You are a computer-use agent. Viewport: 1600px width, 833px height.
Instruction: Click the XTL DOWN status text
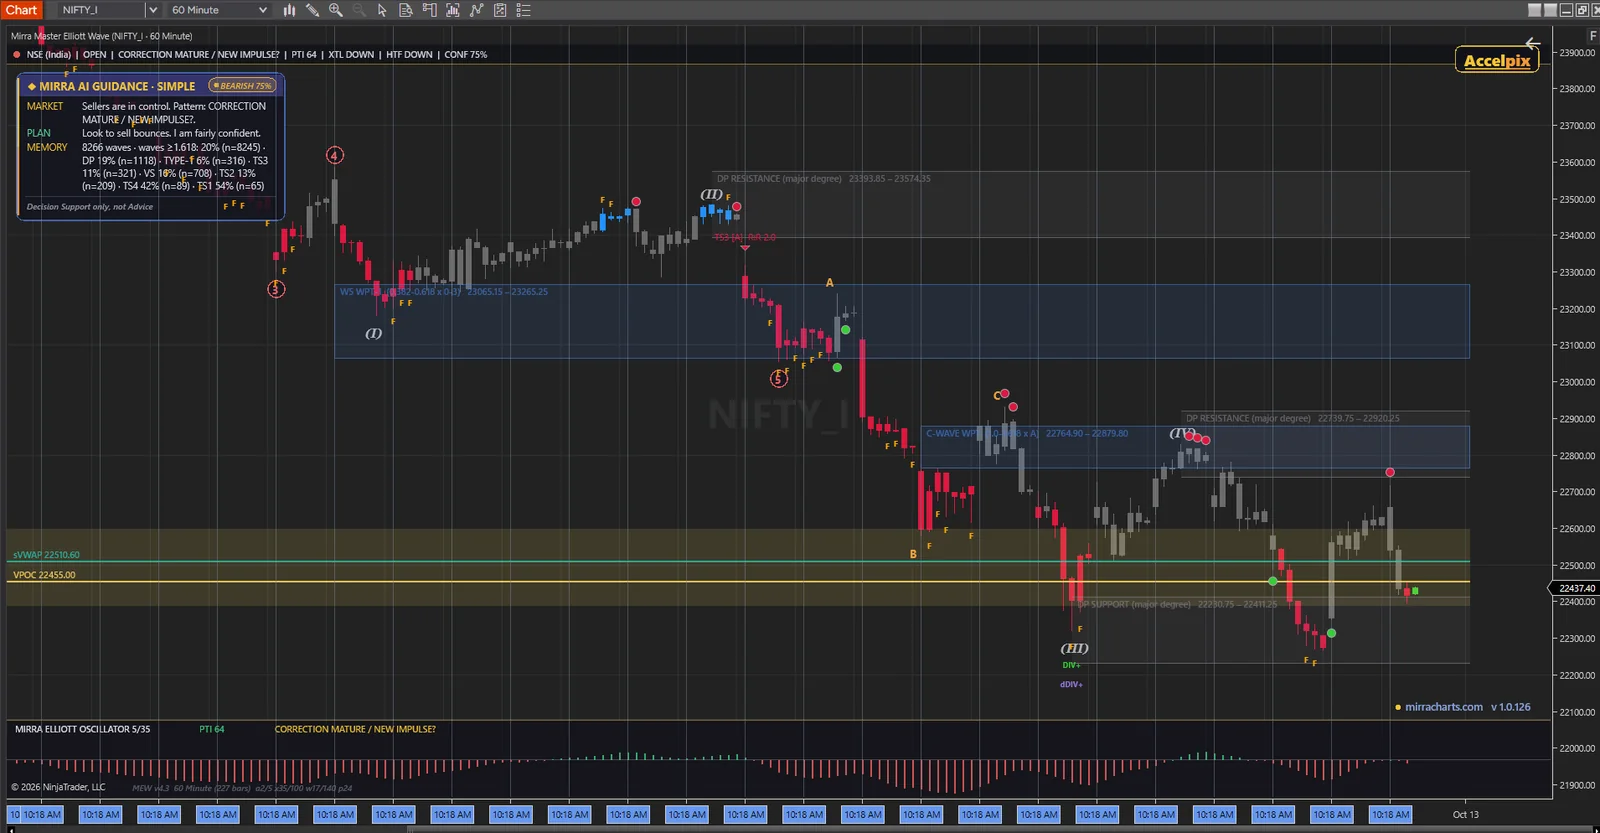(x=351, y=55)
